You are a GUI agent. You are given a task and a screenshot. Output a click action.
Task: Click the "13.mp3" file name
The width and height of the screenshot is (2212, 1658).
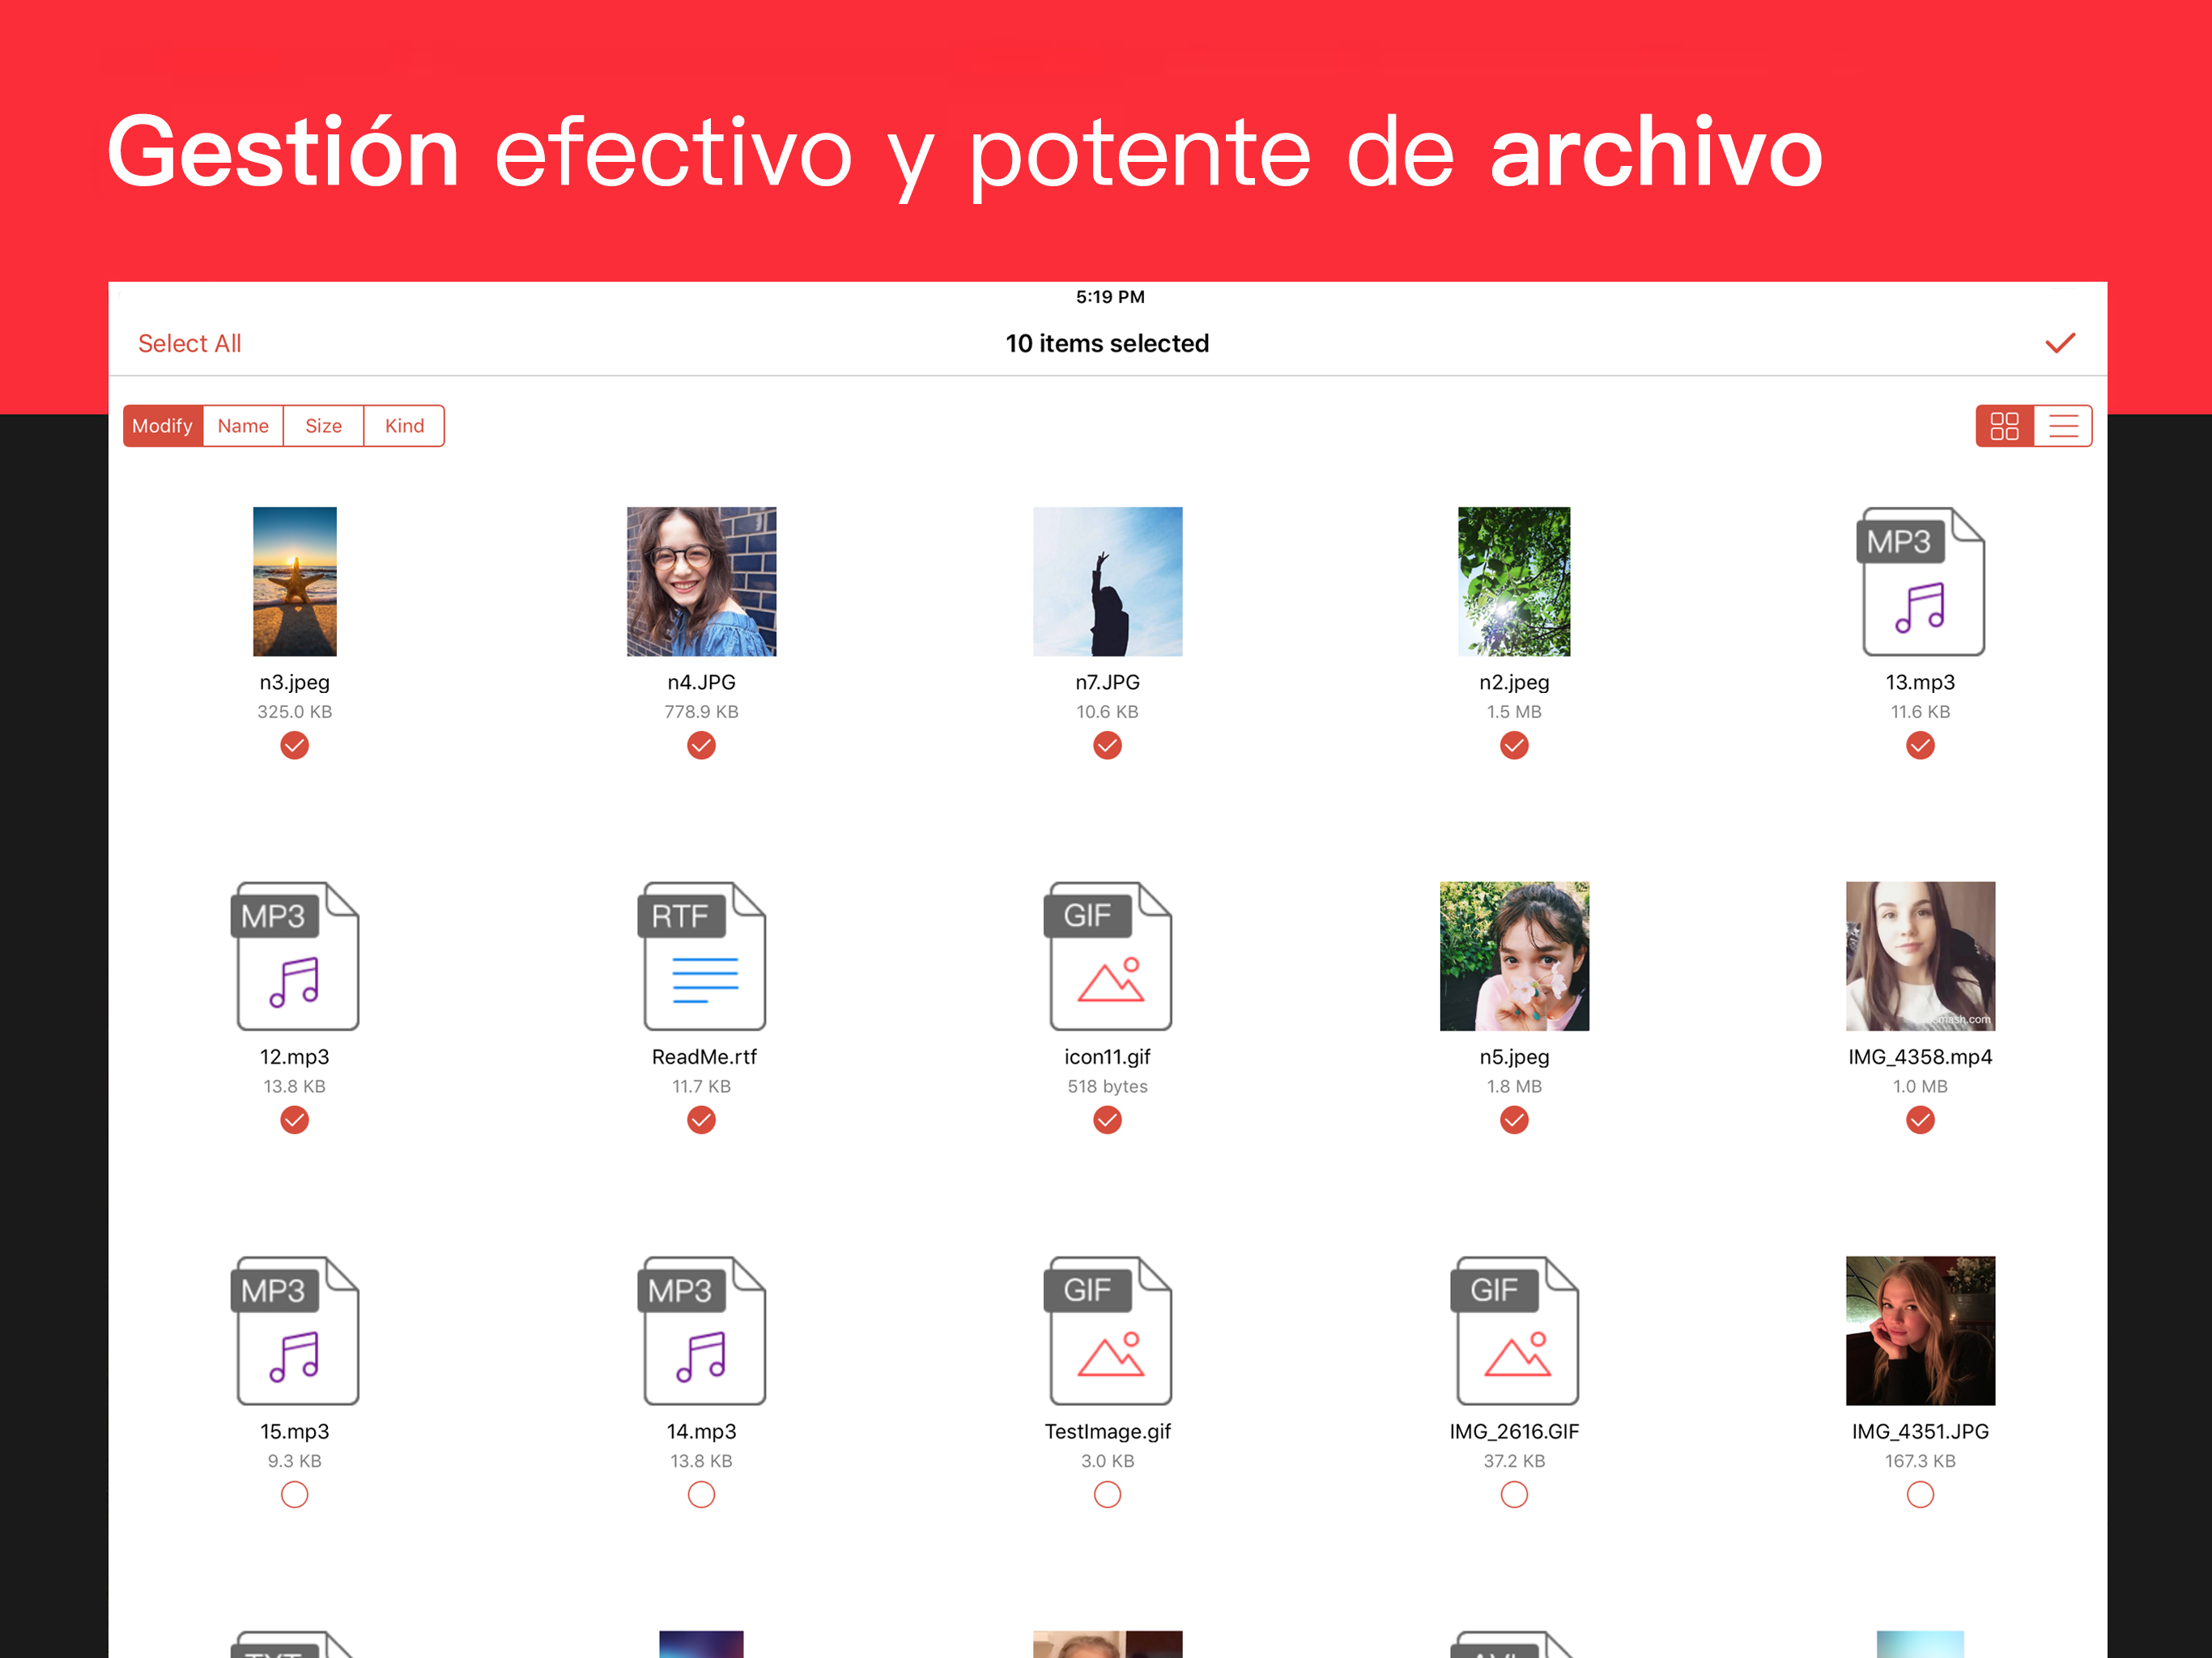click(x=1921, y=683)
